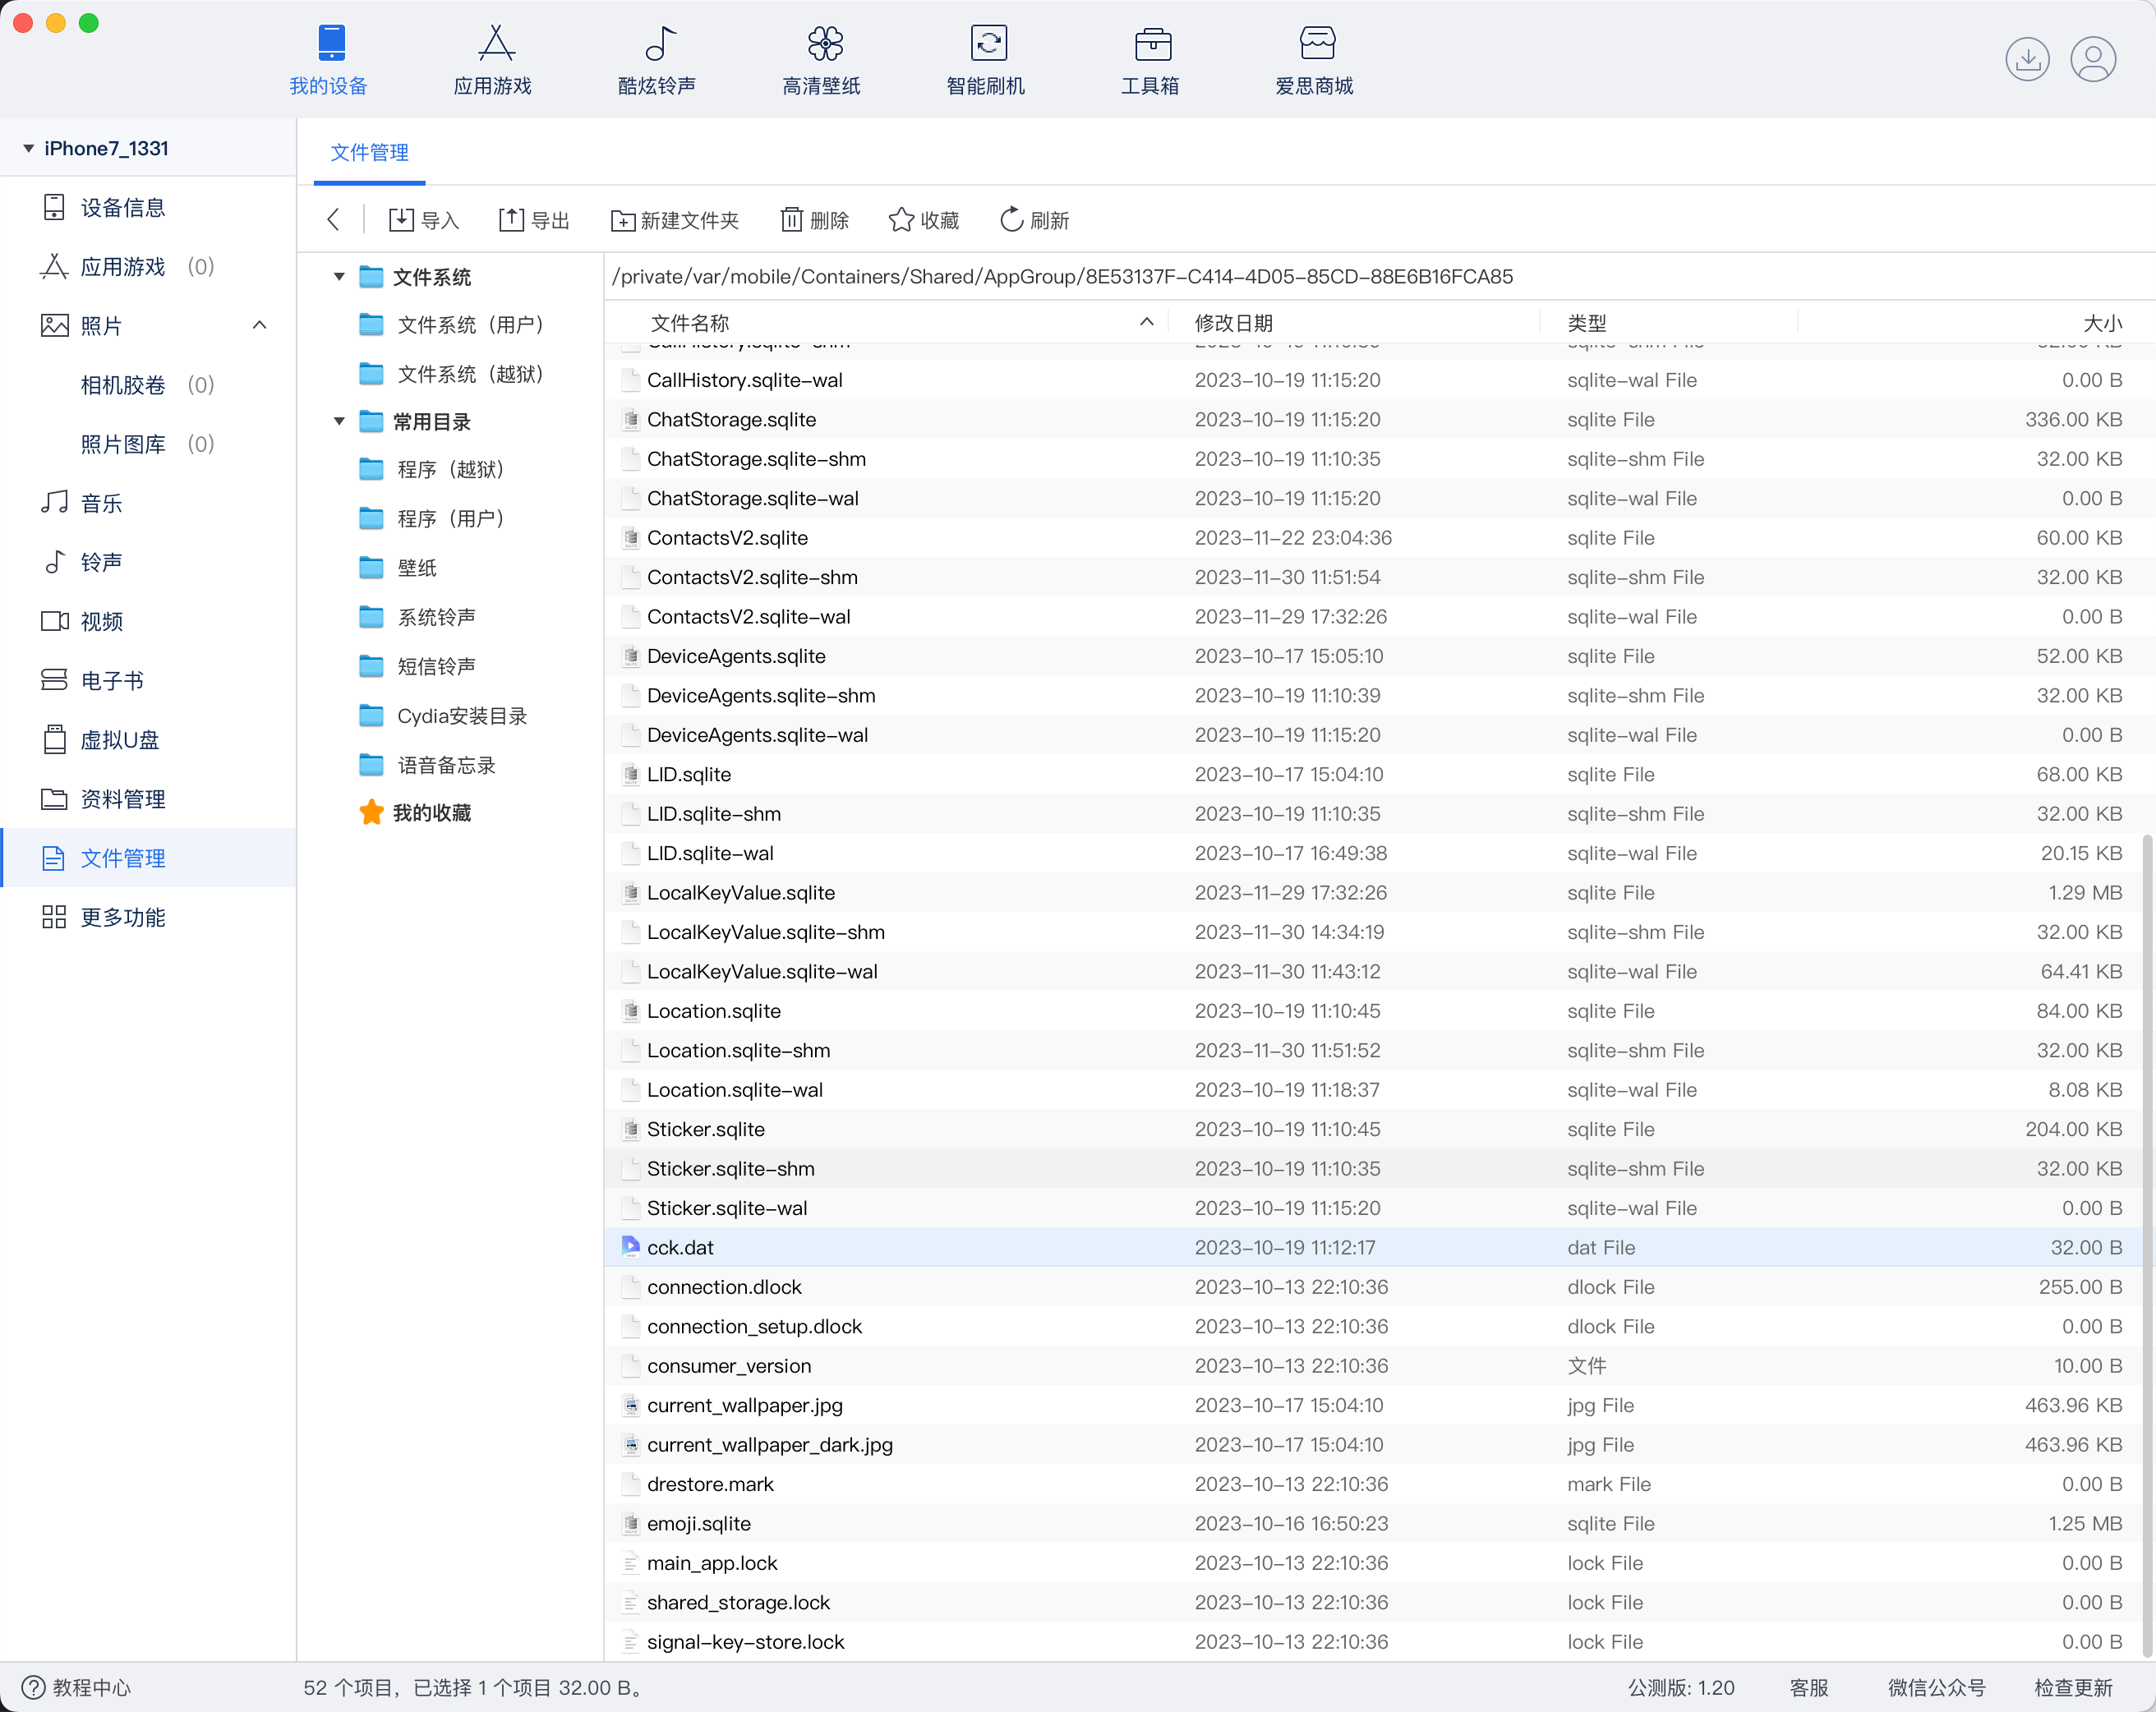Select 电子书 in the sidebar

point(148,680)
